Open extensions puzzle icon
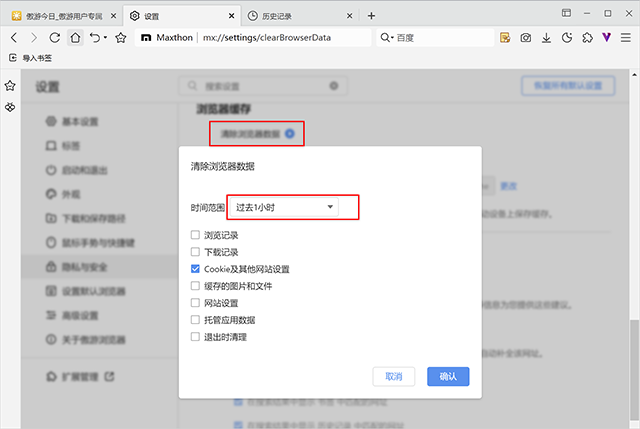640x429 pixels. coord(587,38)
